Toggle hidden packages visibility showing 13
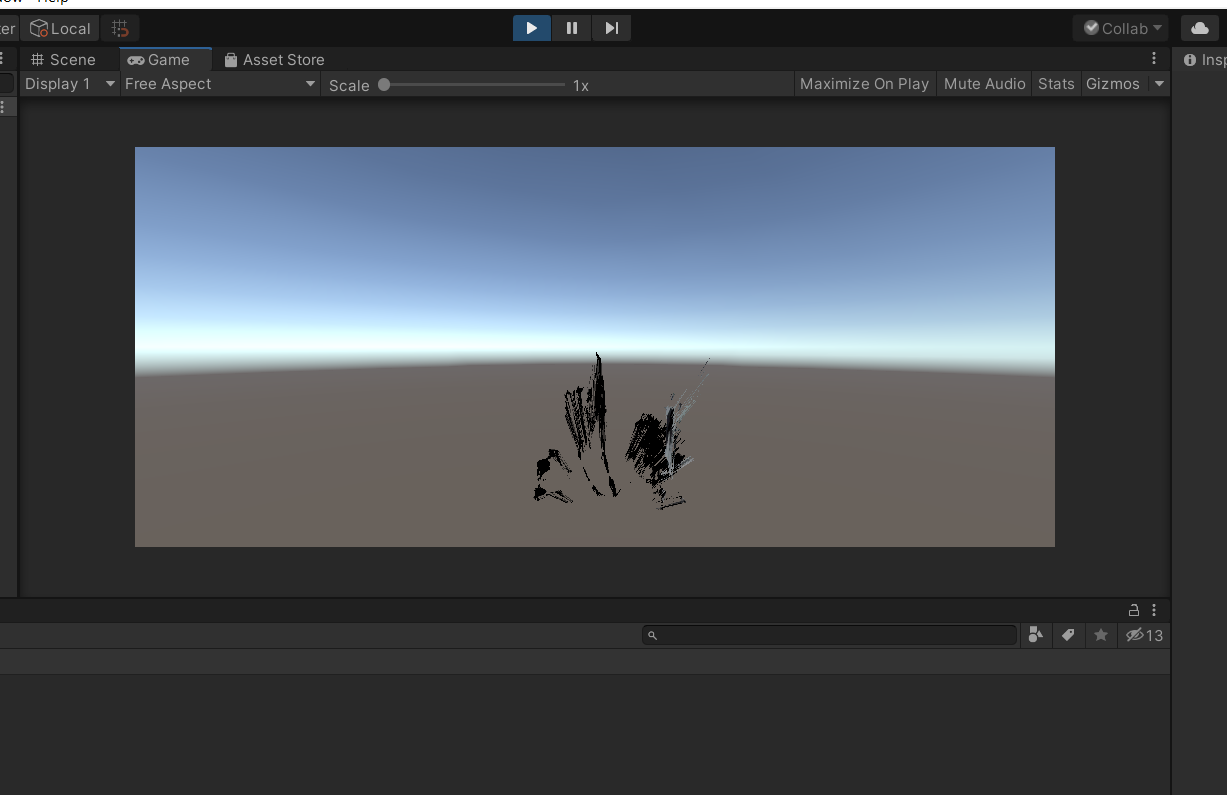 coord(1144,635)
